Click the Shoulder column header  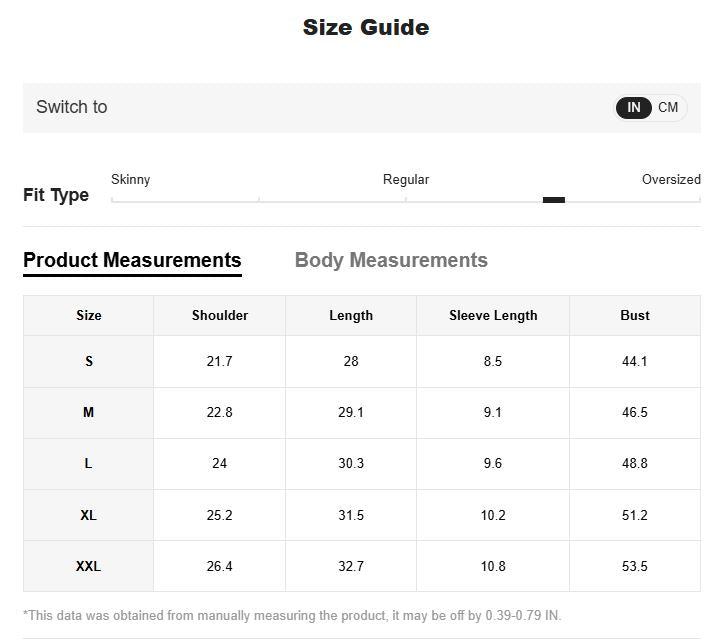pos(220,315)
